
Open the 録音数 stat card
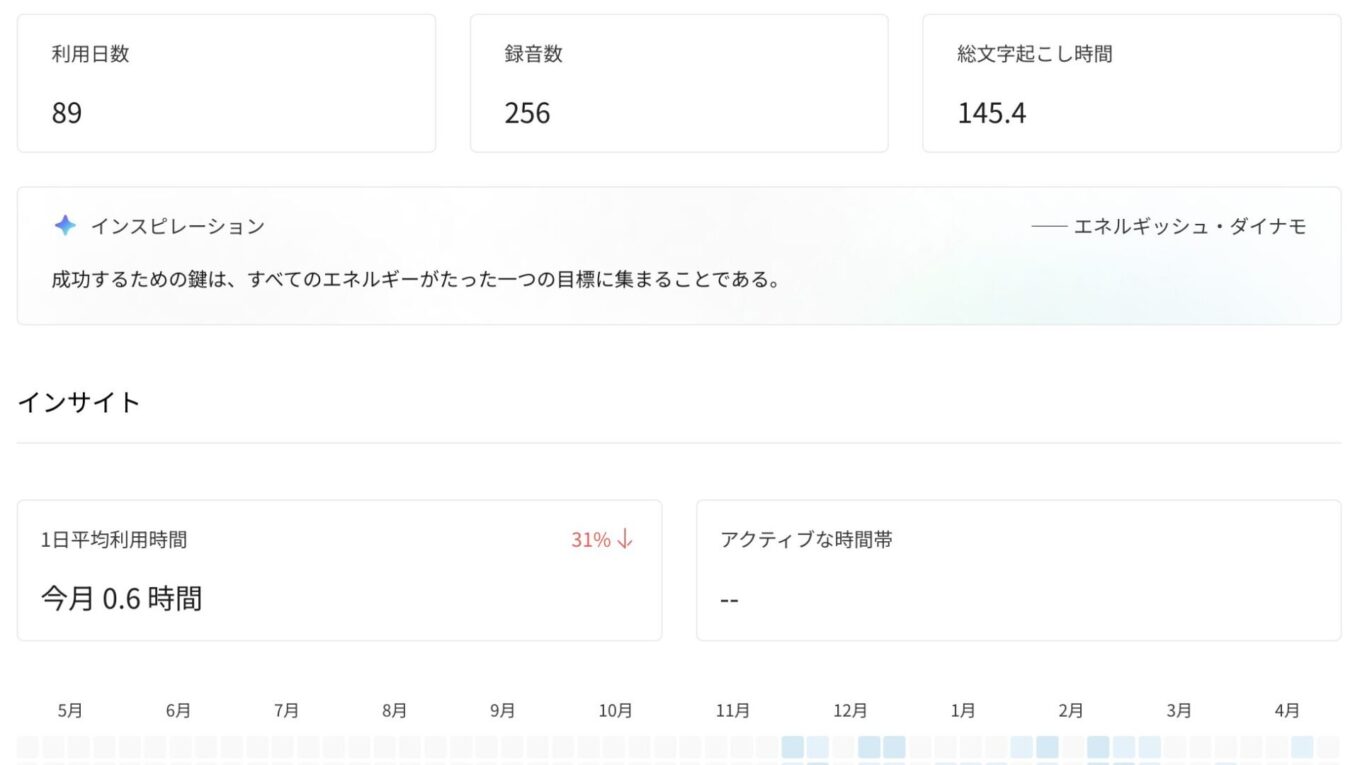point(678,83)
